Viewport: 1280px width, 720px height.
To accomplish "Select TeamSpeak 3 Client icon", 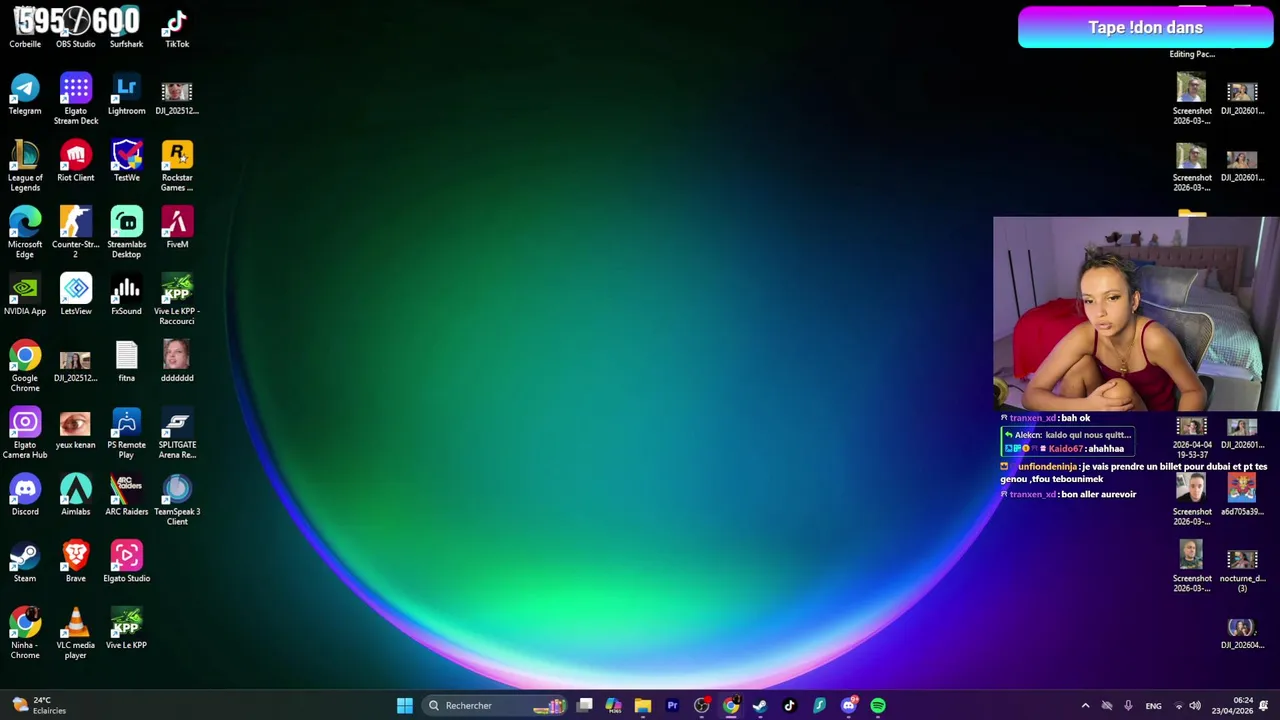I will (177, 501).
